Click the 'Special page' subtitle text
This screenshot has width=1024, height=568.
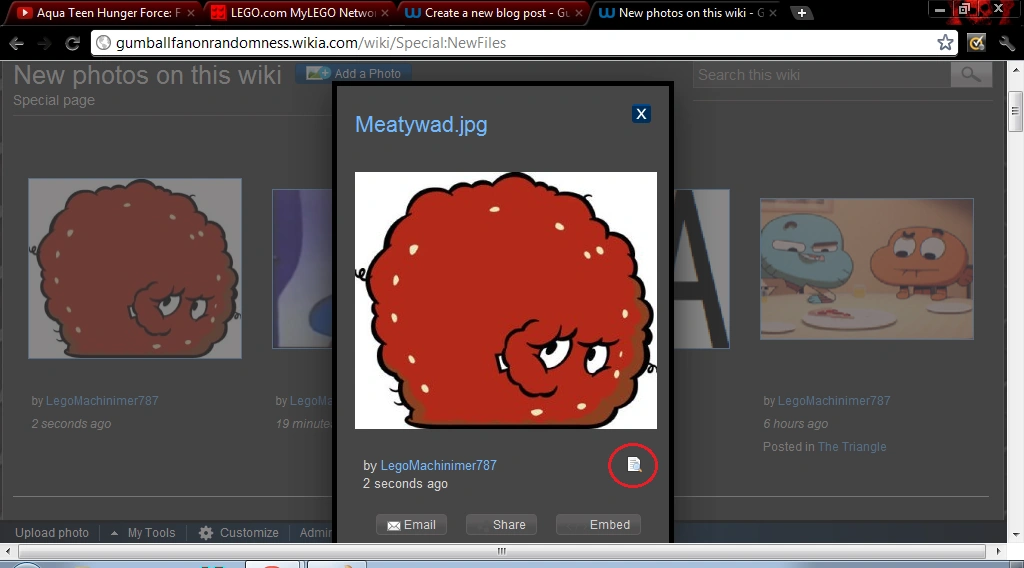pyautogui.click(x=54, y=101)
